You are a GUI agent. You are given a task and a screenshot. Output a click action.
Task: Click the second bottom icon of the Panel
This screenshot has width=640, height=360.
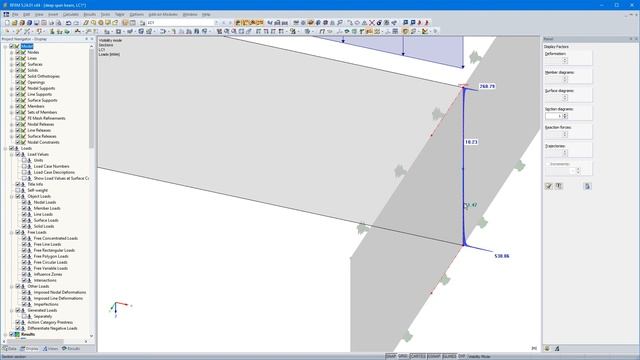pos(557,348)
